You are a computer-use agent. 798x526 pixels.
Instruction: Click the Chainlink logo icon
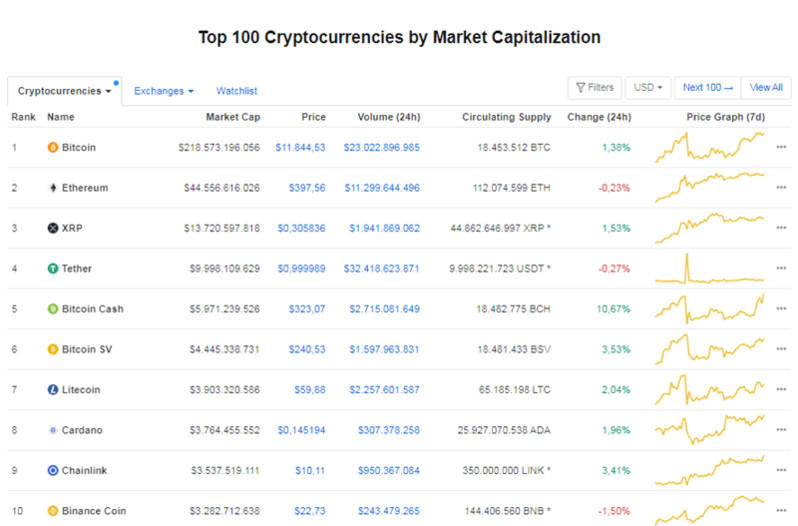point(53,470)
